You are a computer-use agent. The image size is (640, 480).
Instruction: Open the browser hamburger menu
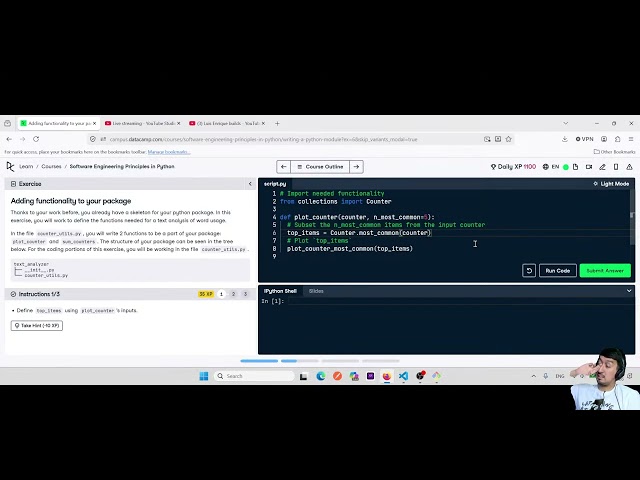(x=631, y=139)
